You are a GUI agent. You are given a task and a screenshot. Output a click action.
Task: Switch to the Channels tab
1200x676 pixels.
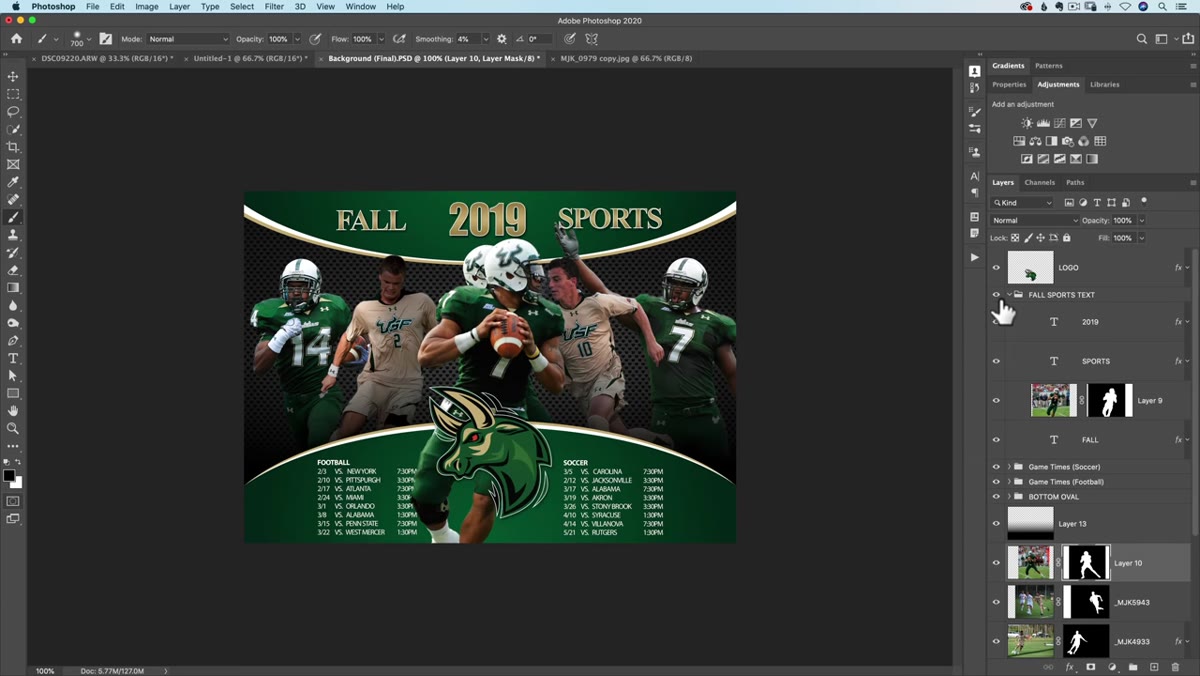pyautogui.click(x=1039, y=183)
